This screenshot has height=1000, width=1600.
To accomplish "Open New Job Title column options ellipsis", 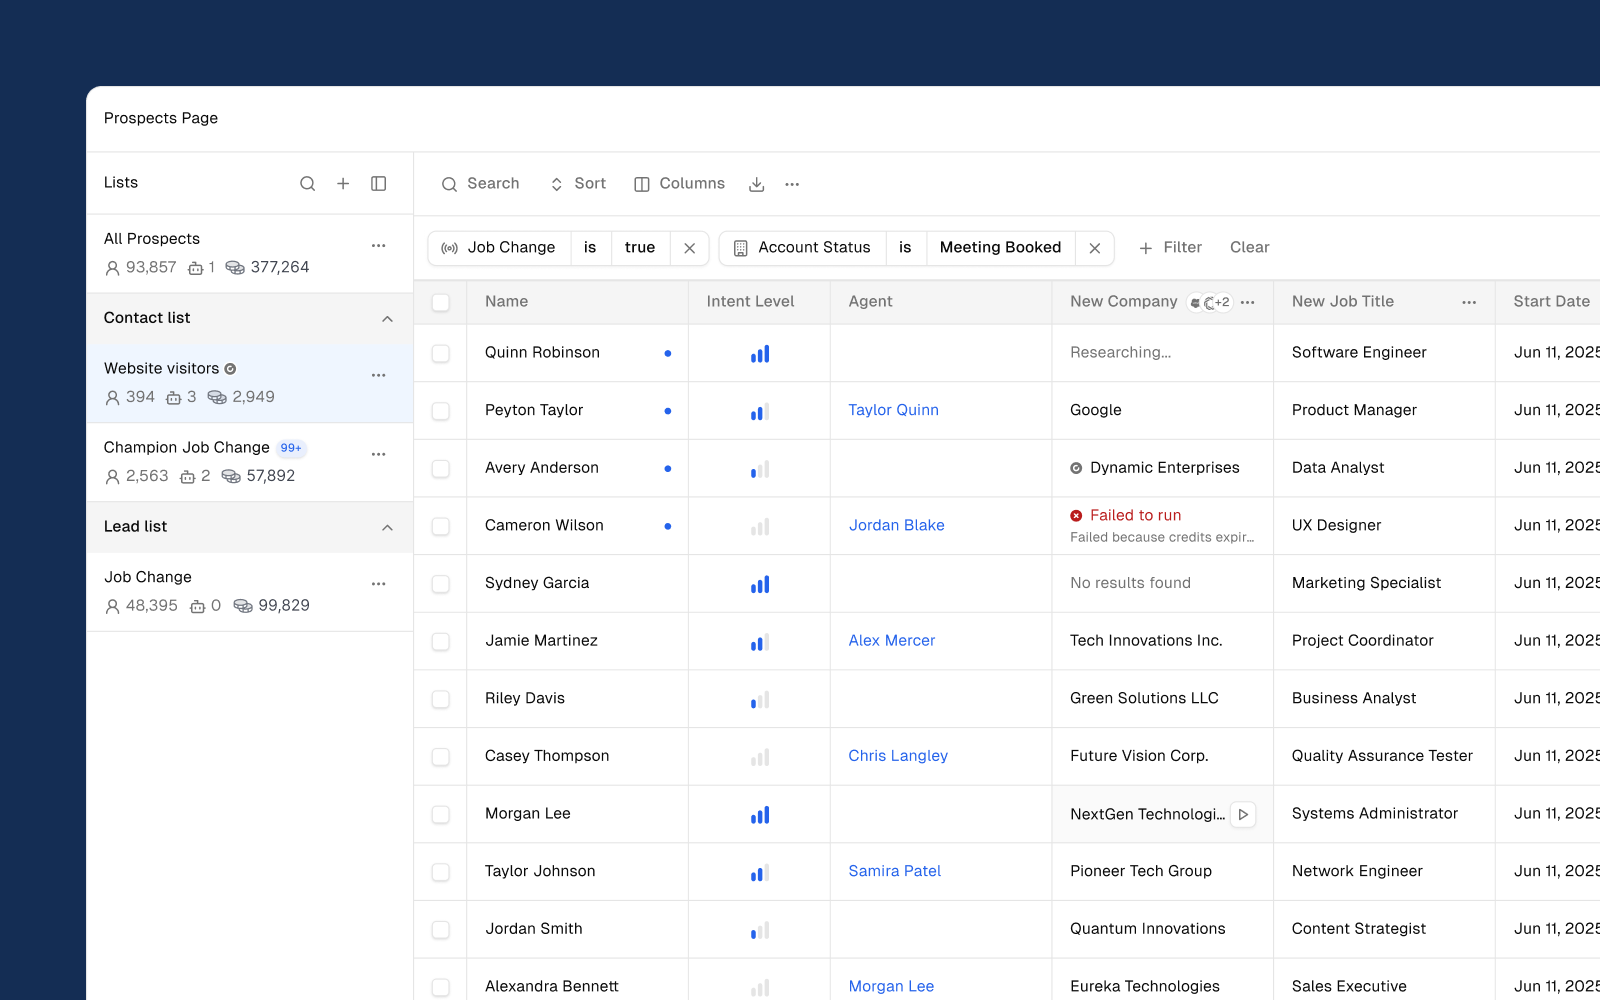I will tap(1469, 302).
